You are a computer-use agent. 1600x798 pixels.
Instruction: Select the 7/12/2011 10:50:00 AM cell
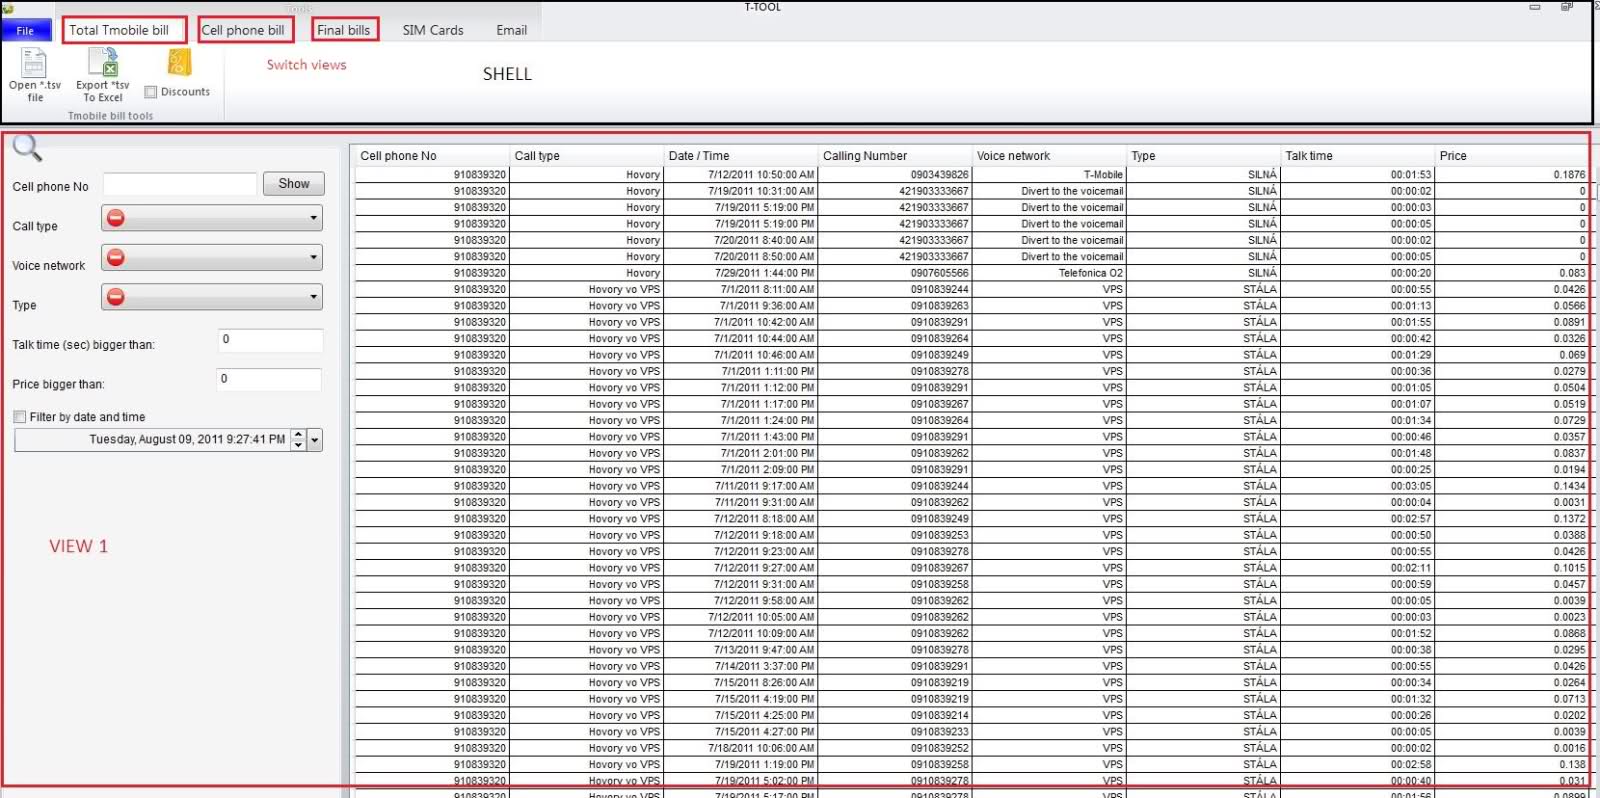click(x=741, y=175)
